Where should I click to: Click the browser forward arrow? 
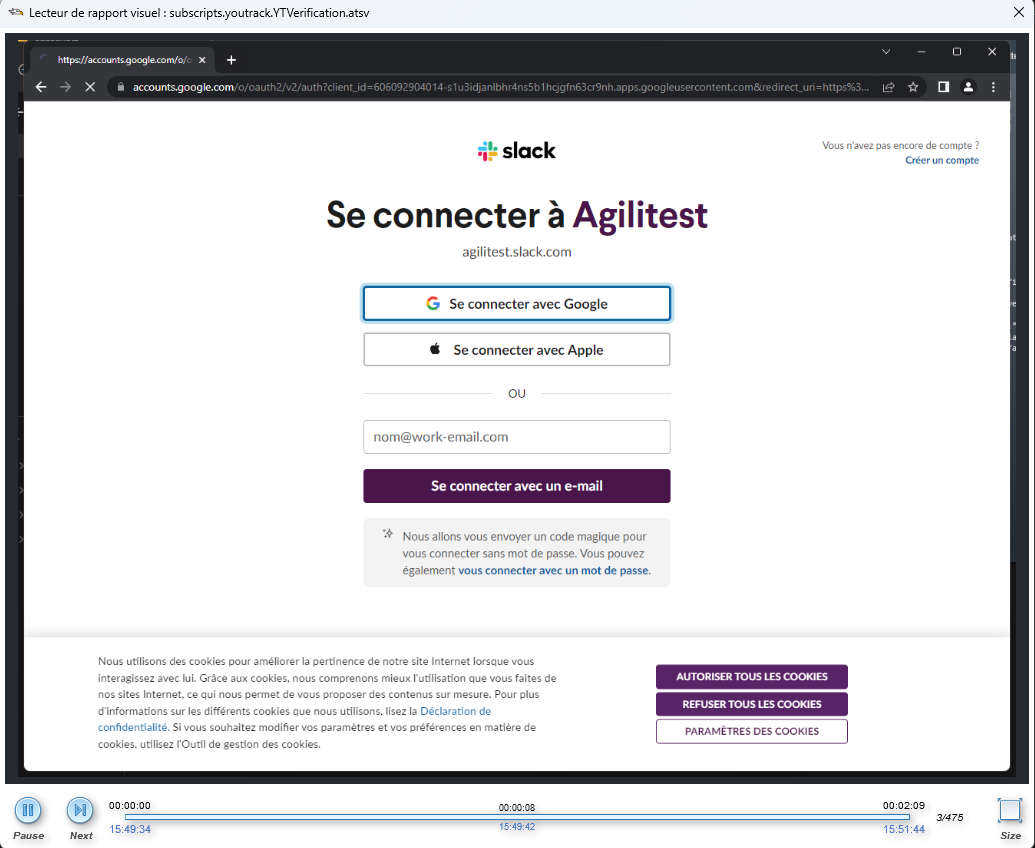pyautogui.click(x=65, y=87)
